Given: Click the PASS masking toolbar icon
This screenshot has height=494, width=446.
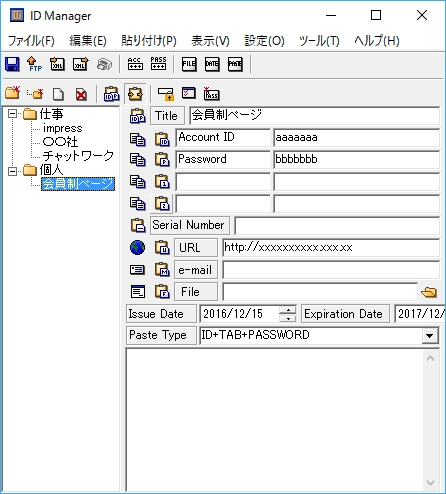Looking at the screenshot, I should (x=158, y=63).
